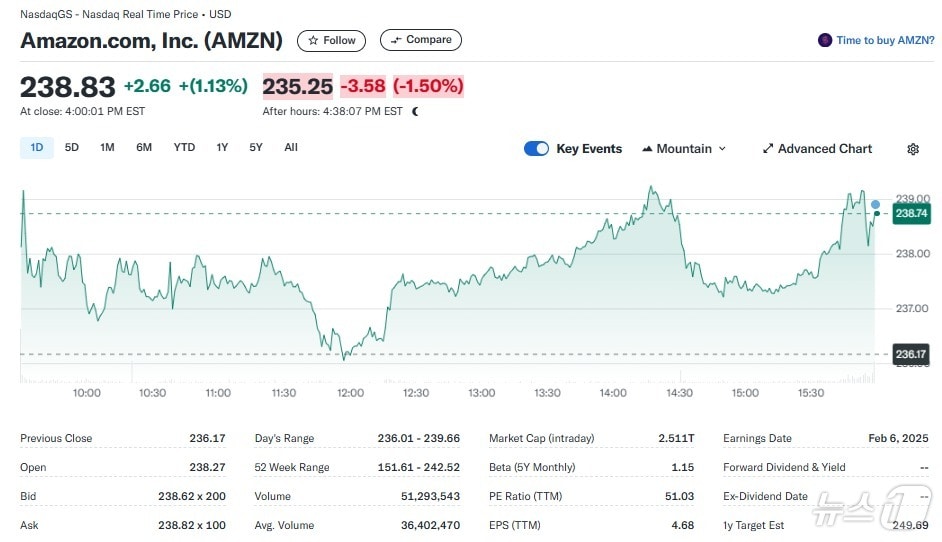Select the YTD range tab
Viewport: 942px width, 542px height.
pyautogui.click(x=184, y=148)
